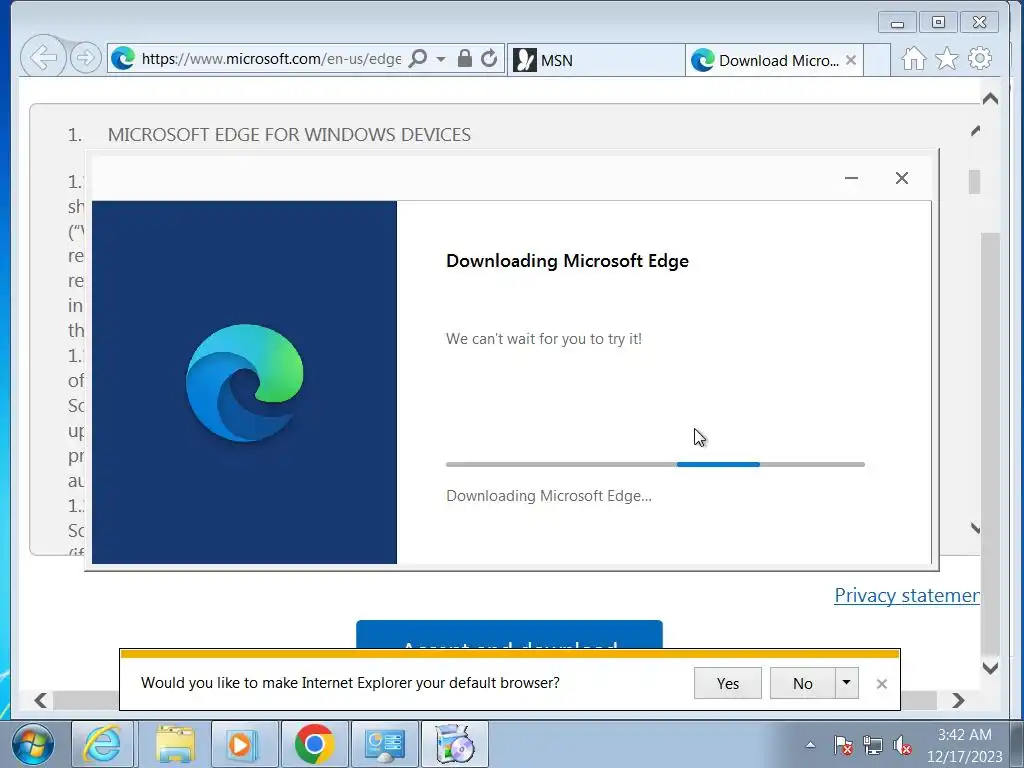Screen dimensions: 1024x768
Task: Click the network status tray icon
Action: (872, 744)
